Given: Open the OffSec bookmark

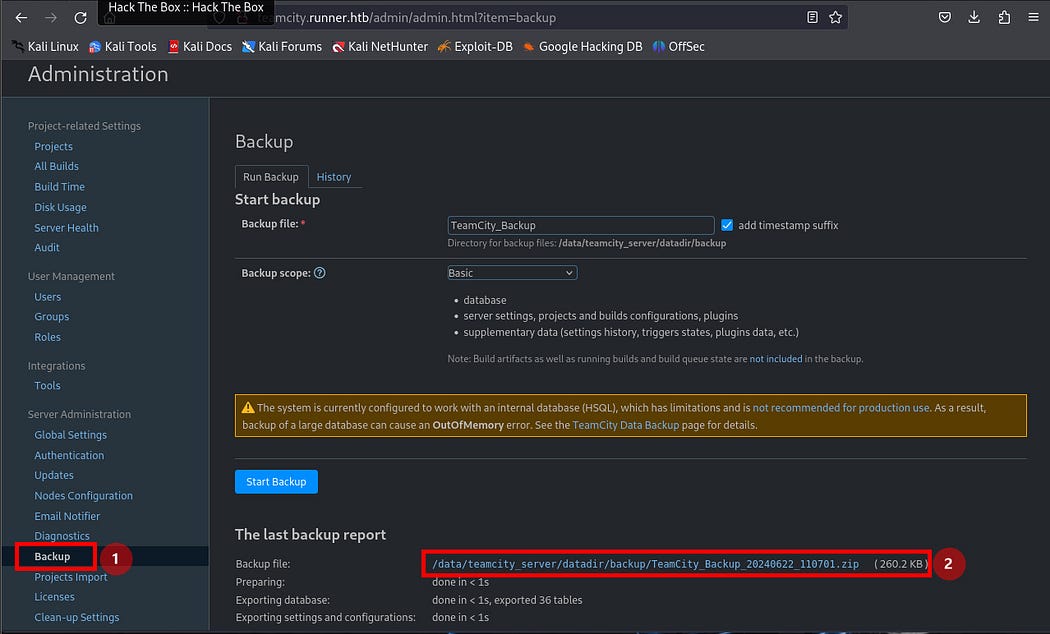Looking at the screenshot, I should (678, 46).
